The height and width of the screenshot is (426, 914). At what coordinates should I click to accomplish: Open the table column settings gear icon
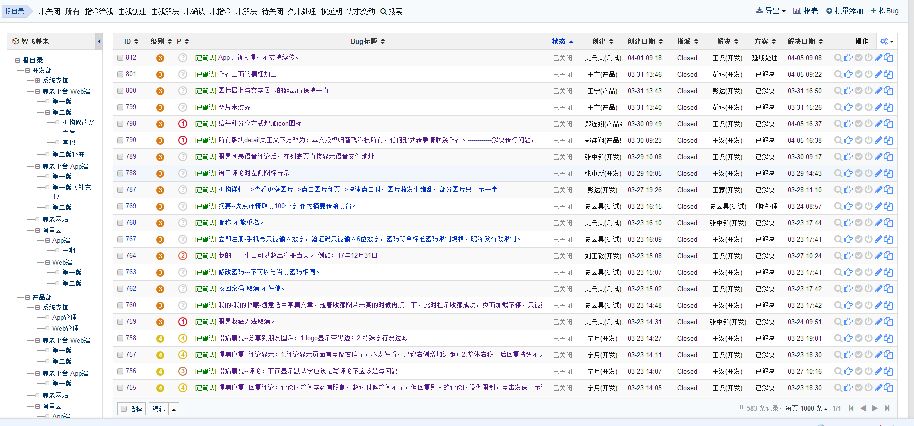click(x=887, y=41)
